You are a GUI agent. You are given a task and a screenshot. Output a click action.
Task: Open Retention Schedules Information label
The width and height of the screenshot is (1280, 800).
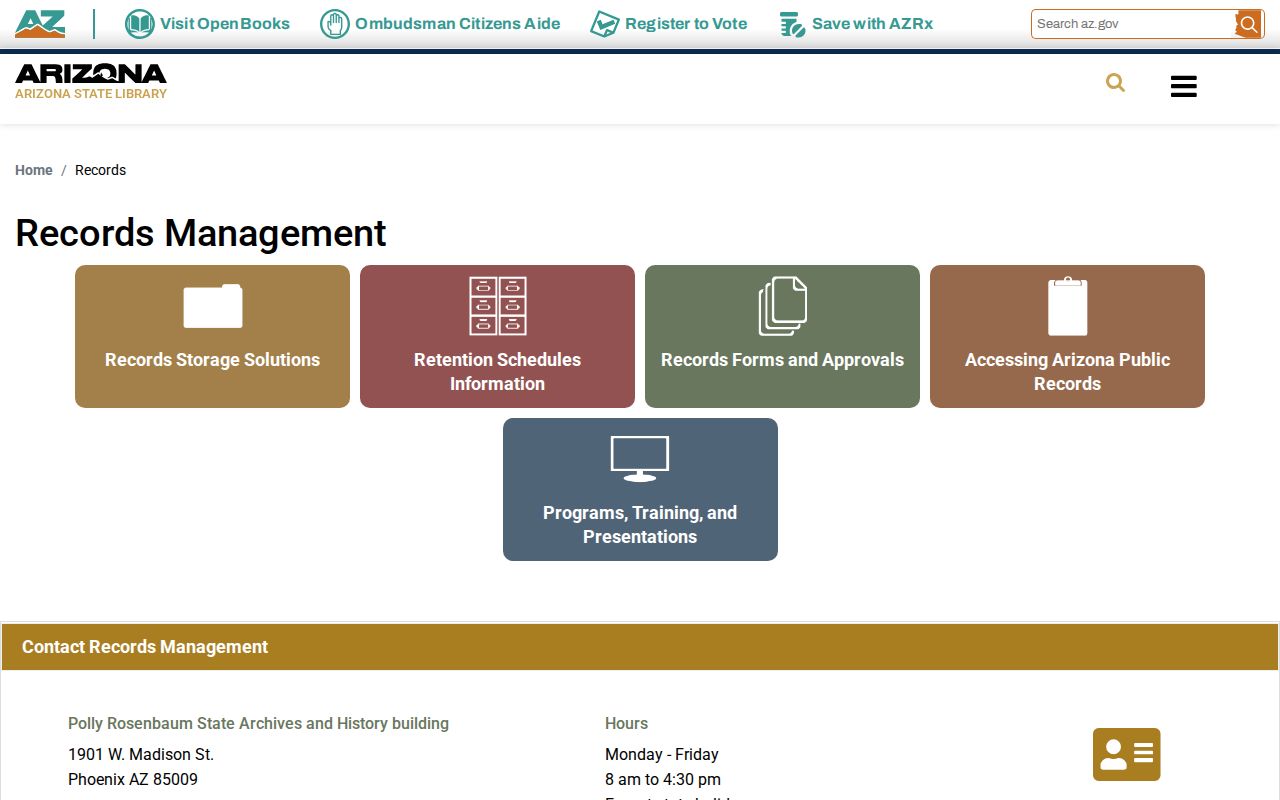click(497, 372)
